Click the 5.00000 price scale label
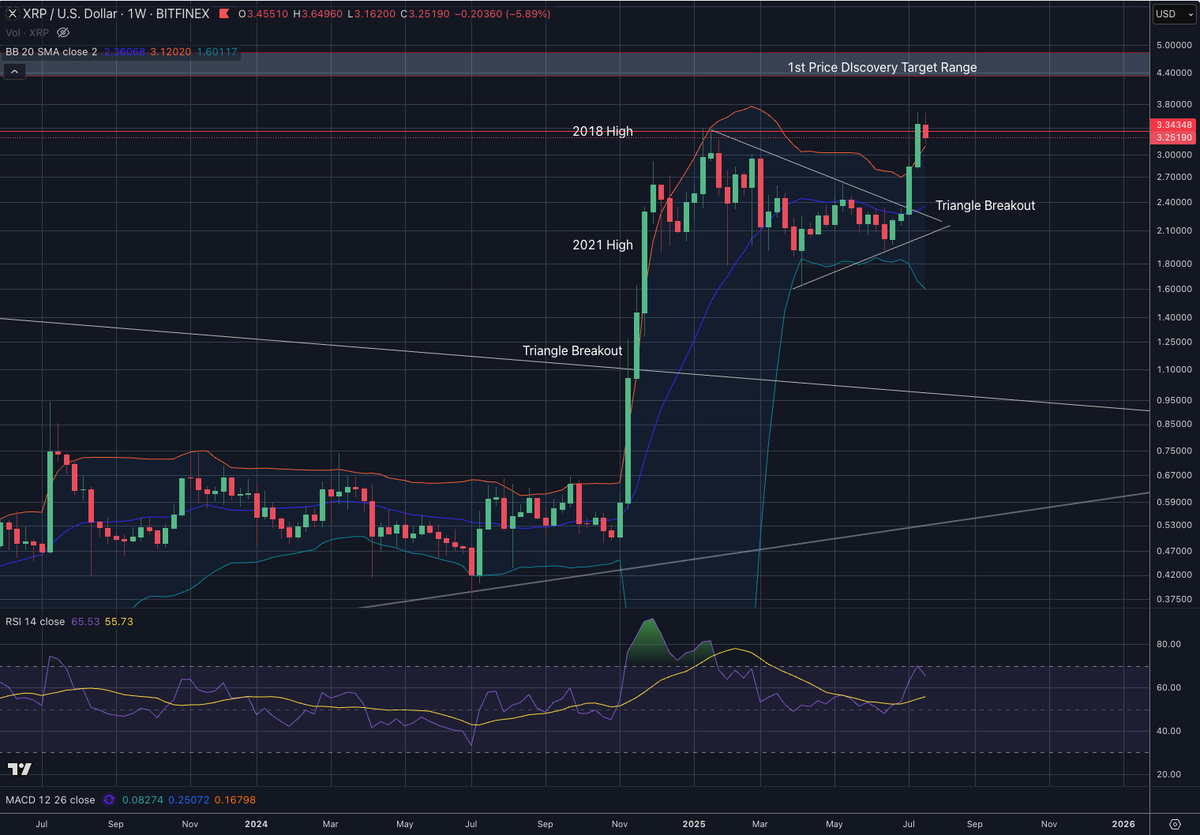Screen dimensions: 1200x835 (1172, 45)
